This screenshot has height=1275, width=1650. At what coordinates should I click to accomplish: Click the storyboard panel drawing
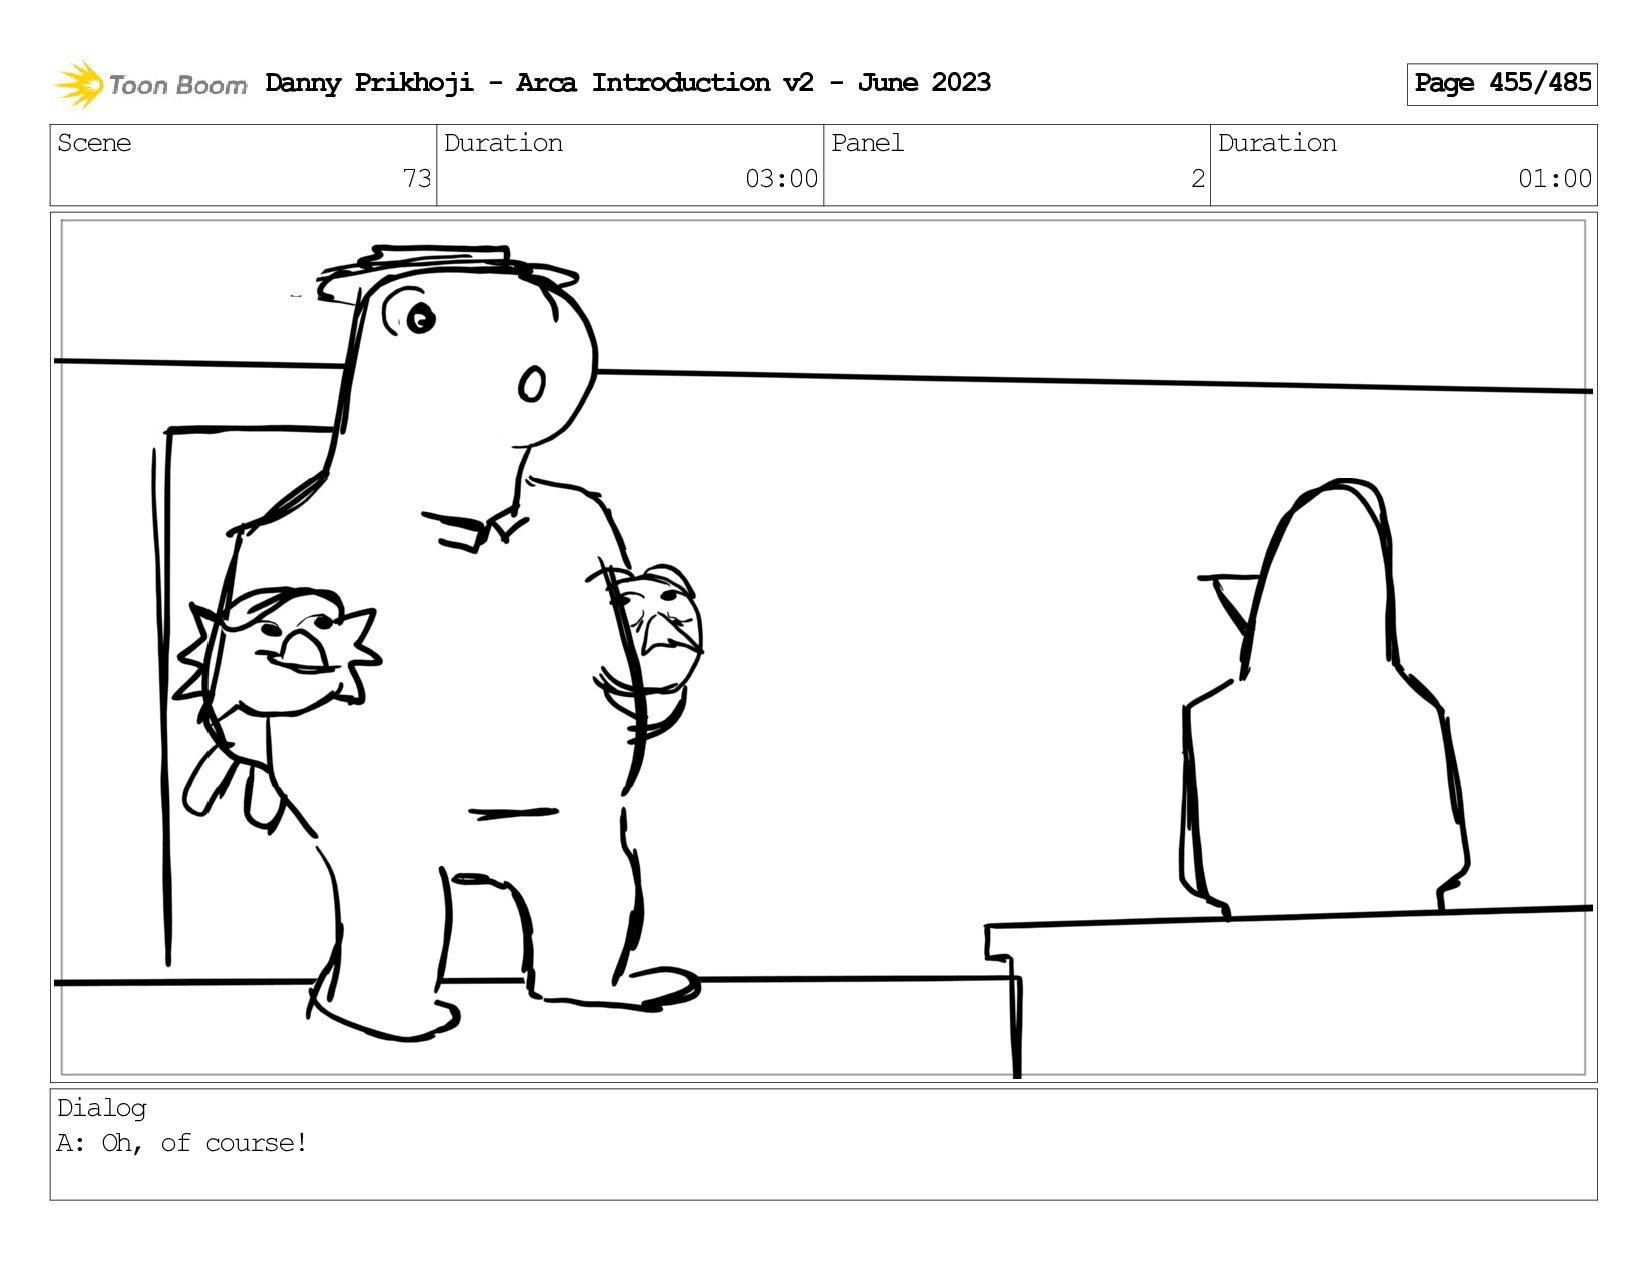tap(824, 648)
